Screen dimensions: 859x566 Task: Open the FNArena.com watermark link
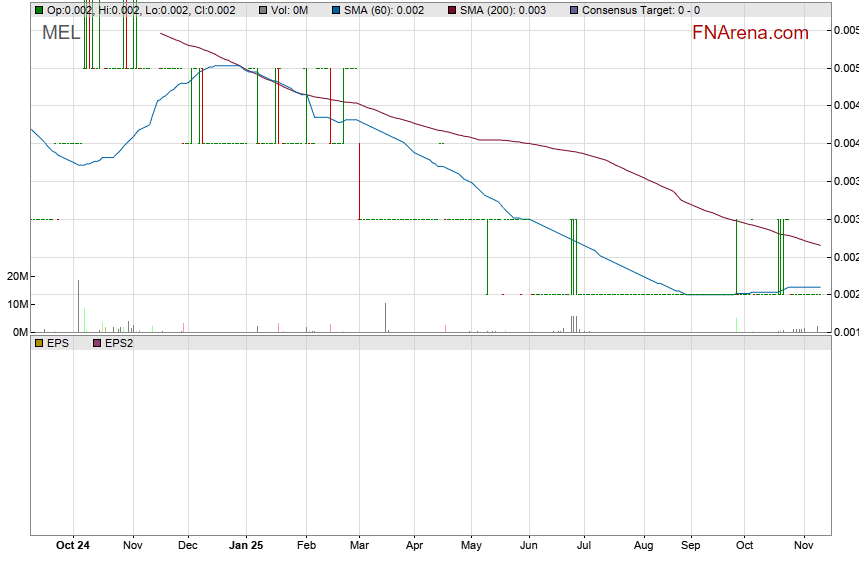click(750, 33)
